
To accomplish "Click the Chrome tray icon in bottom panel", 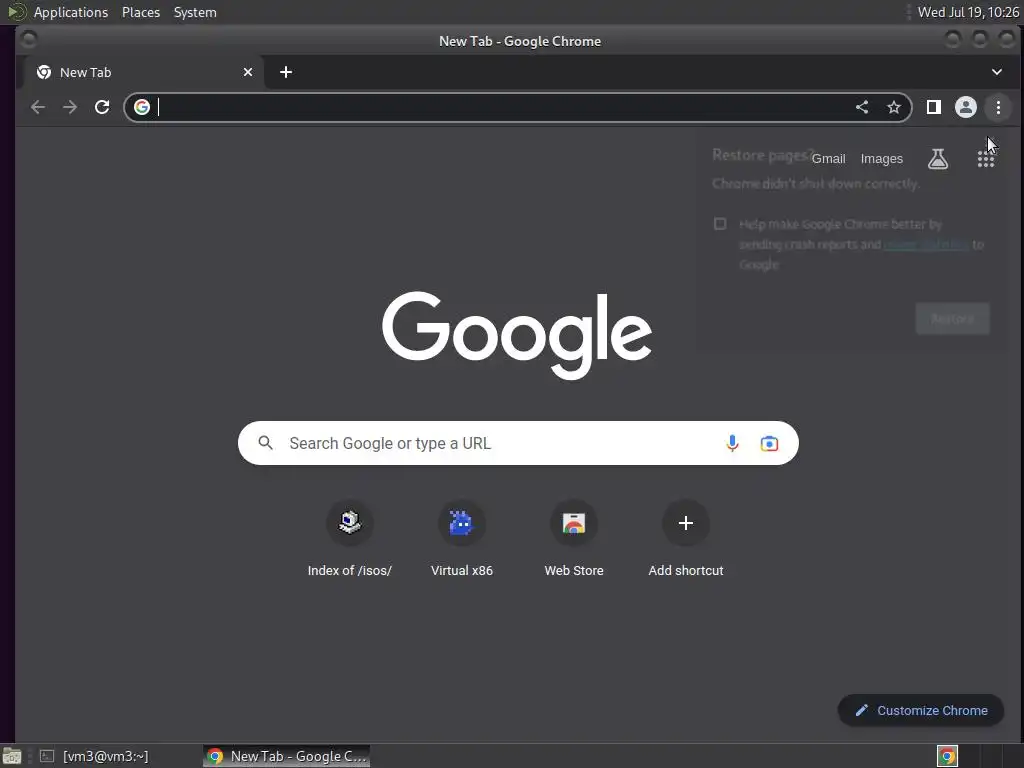I will (x=947, y=756).
